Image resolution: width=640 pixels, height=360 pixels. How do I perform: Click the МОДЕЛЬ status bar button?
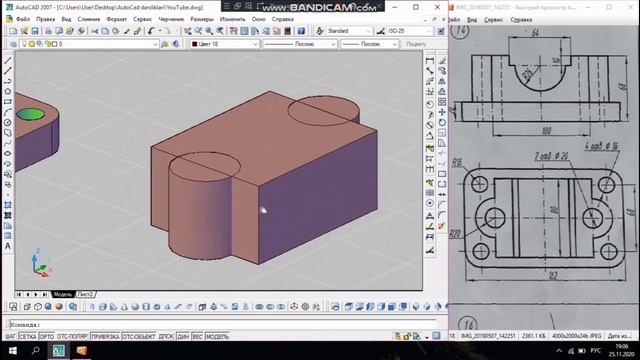(x=217, y=337)
